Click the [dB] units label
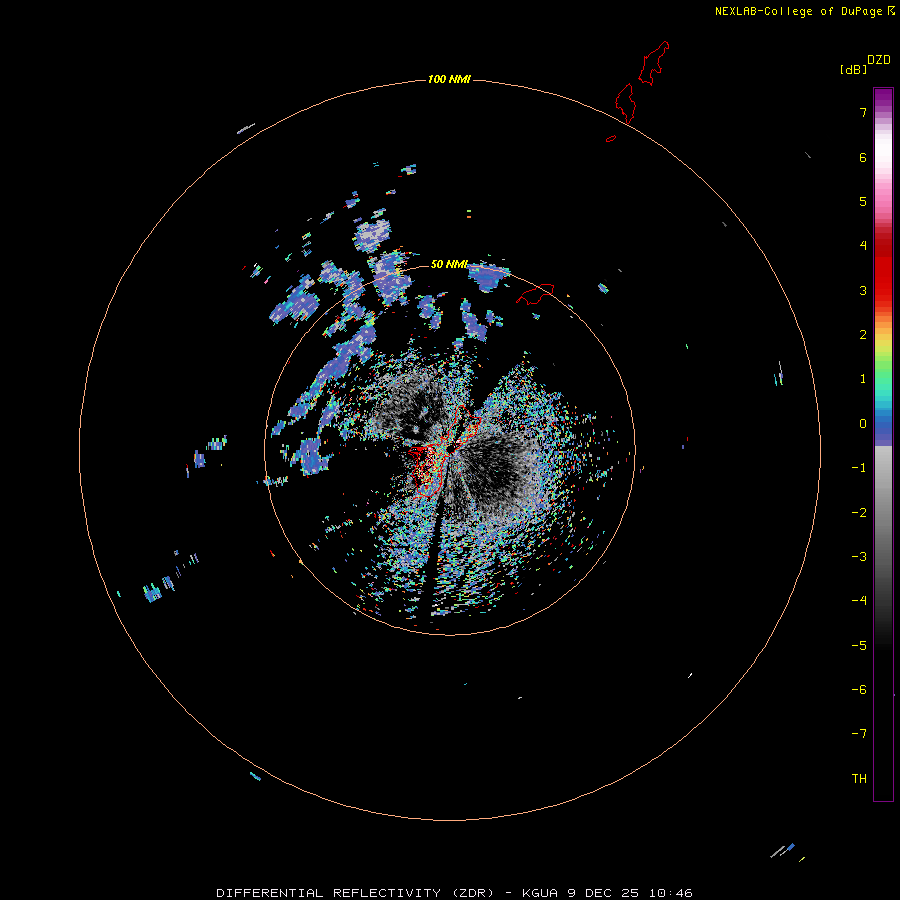900x900 pixels. click(x=854, y=69)
